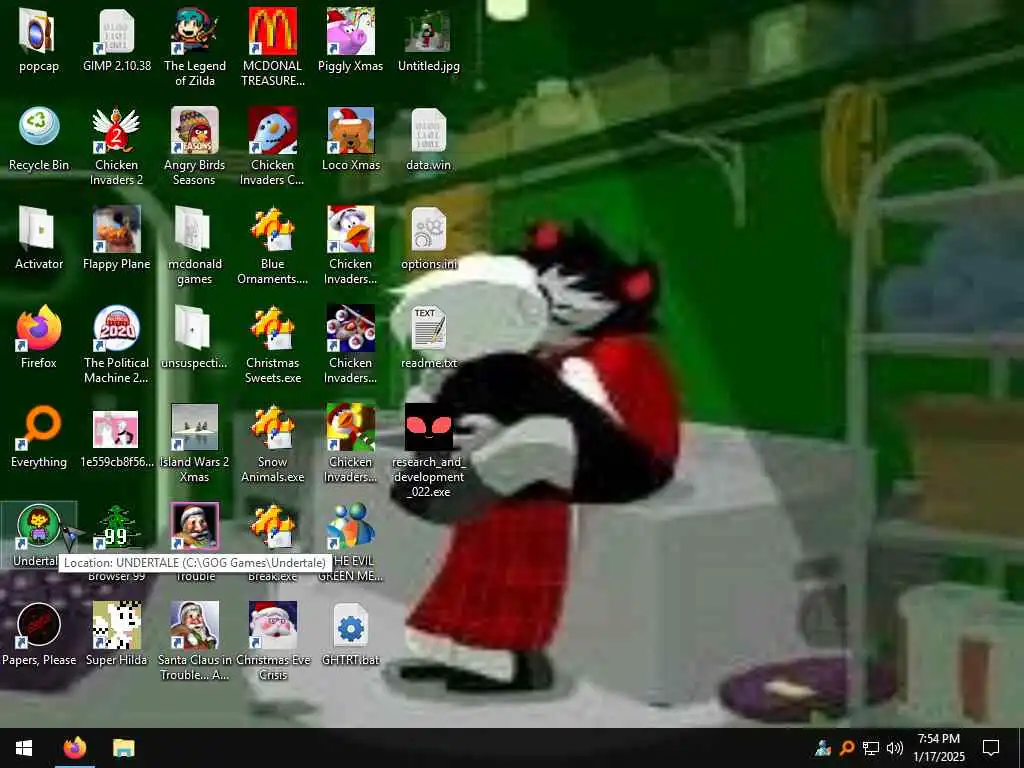The width and height of the screenshot is (1024, 768).
Task: Open the notification center icon
Action: coord(991,748)
